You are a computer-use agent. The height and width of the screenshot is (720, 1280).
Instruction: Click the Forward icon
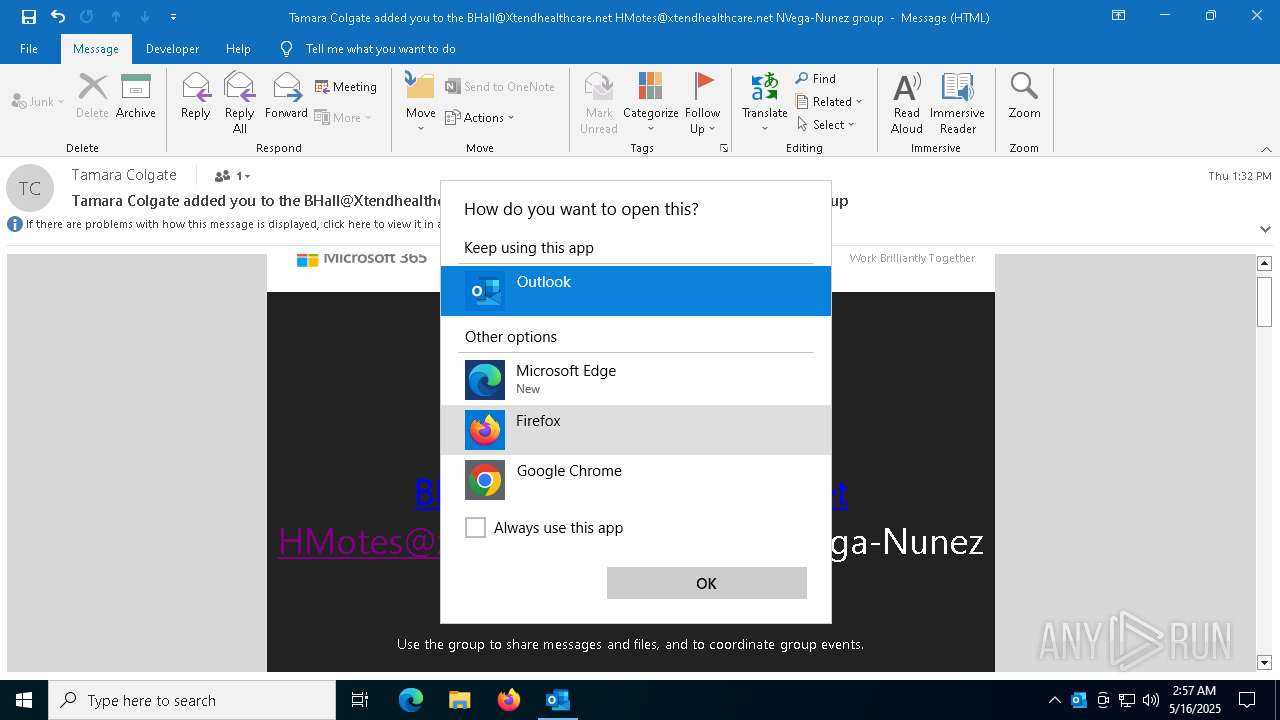pos(286,96)
